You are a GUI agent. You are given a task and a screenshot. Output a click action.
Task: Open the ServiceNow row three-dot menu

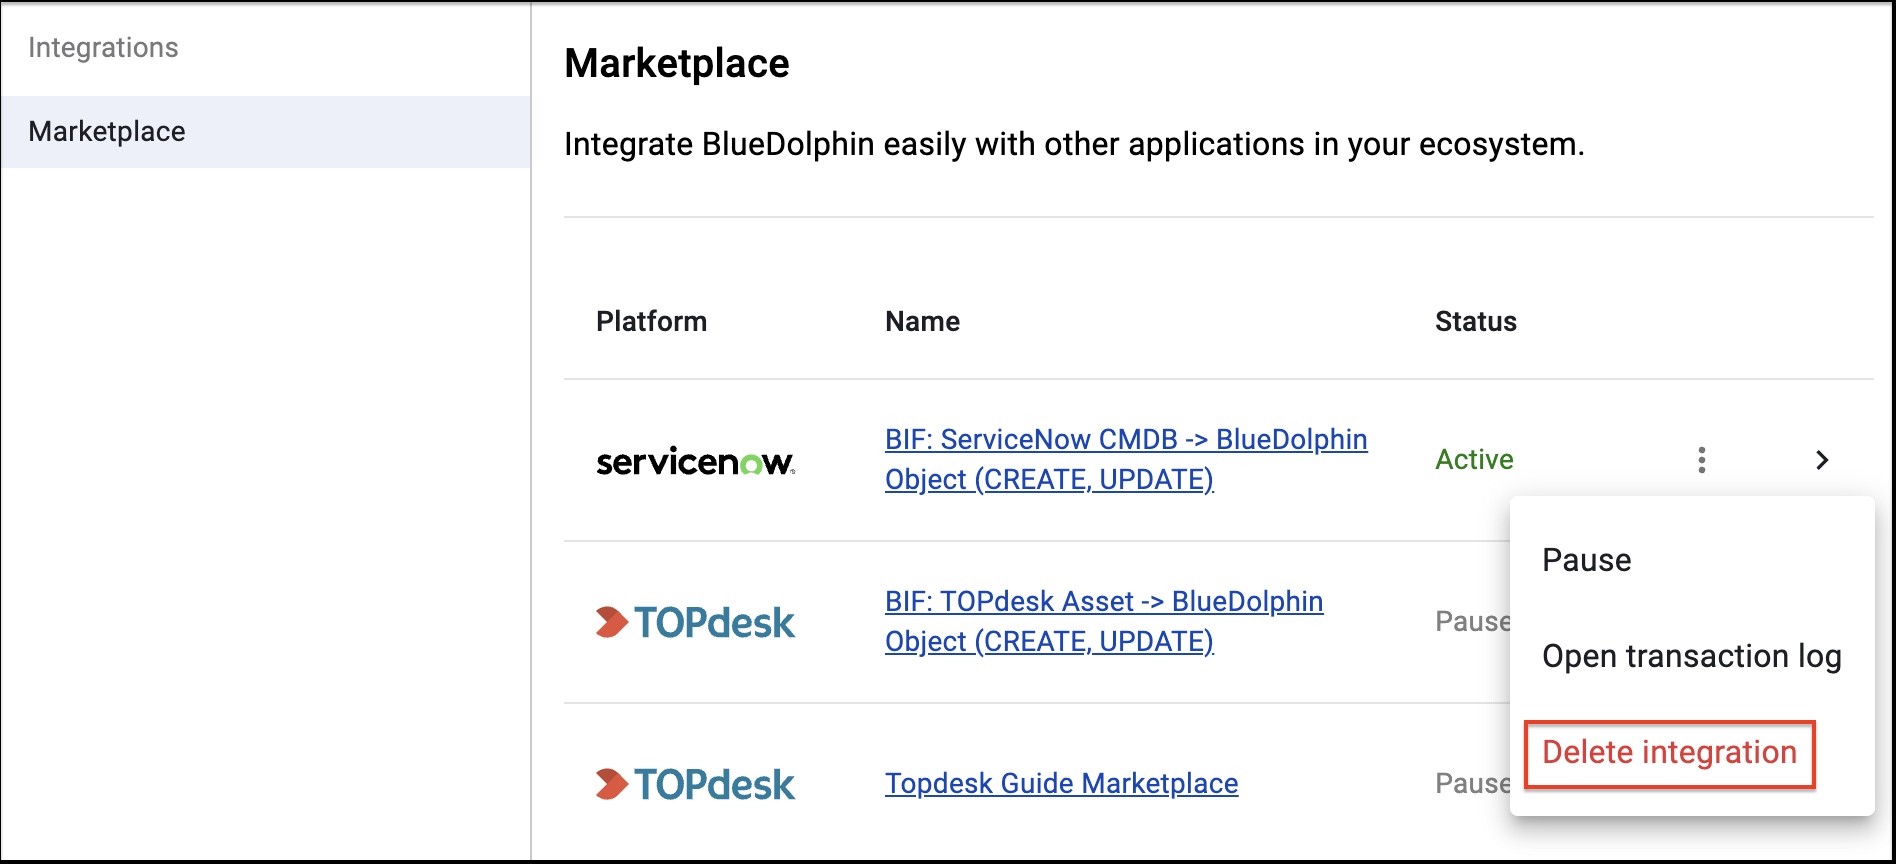1701,460
